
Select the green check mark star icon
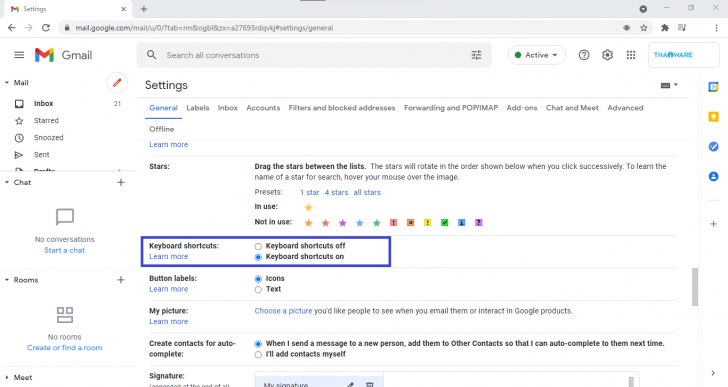click(444, 223)
